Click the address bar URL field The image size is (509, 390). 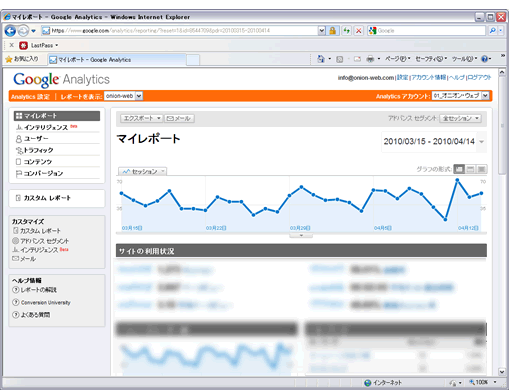click(180, 31)
